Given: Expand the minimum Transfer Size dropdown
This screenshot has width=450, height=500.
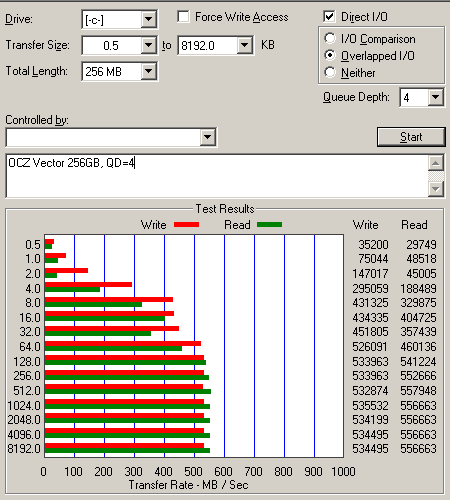Looking at the screenshot, I should click(148, 45).
